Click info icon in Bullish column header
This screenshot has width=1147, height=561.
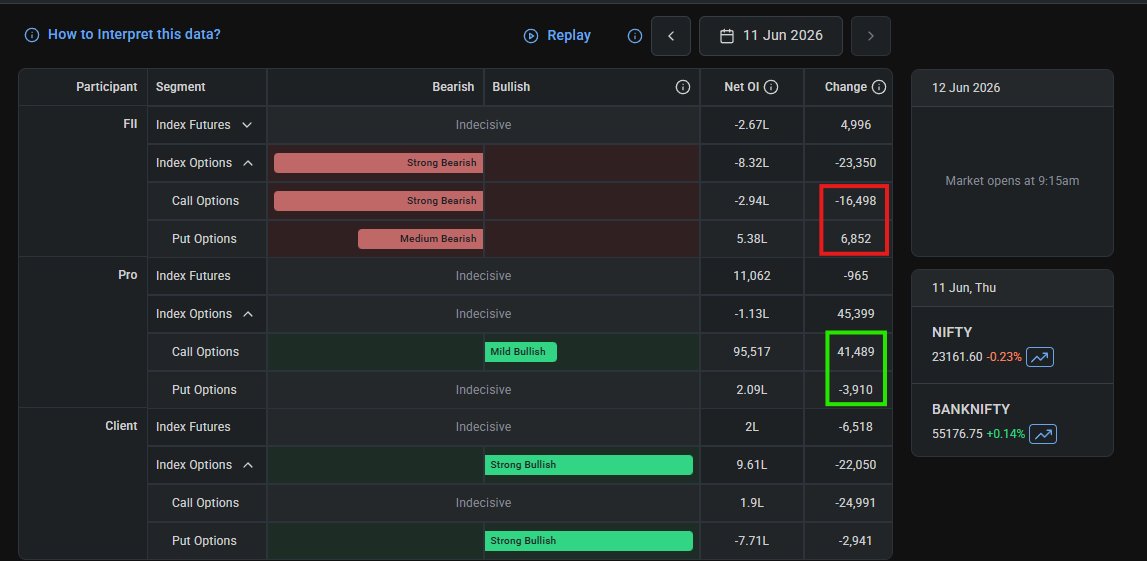682,87
